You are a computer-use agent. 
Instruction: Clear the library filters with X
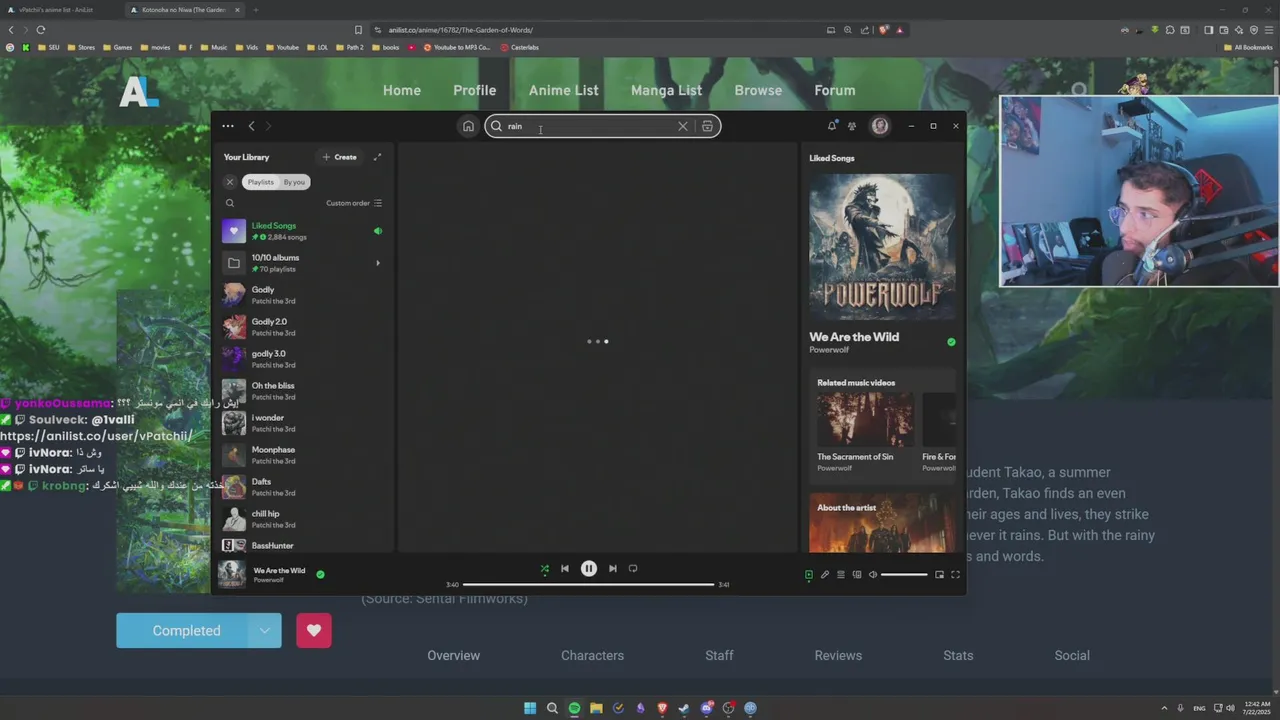tap(230, 182)
